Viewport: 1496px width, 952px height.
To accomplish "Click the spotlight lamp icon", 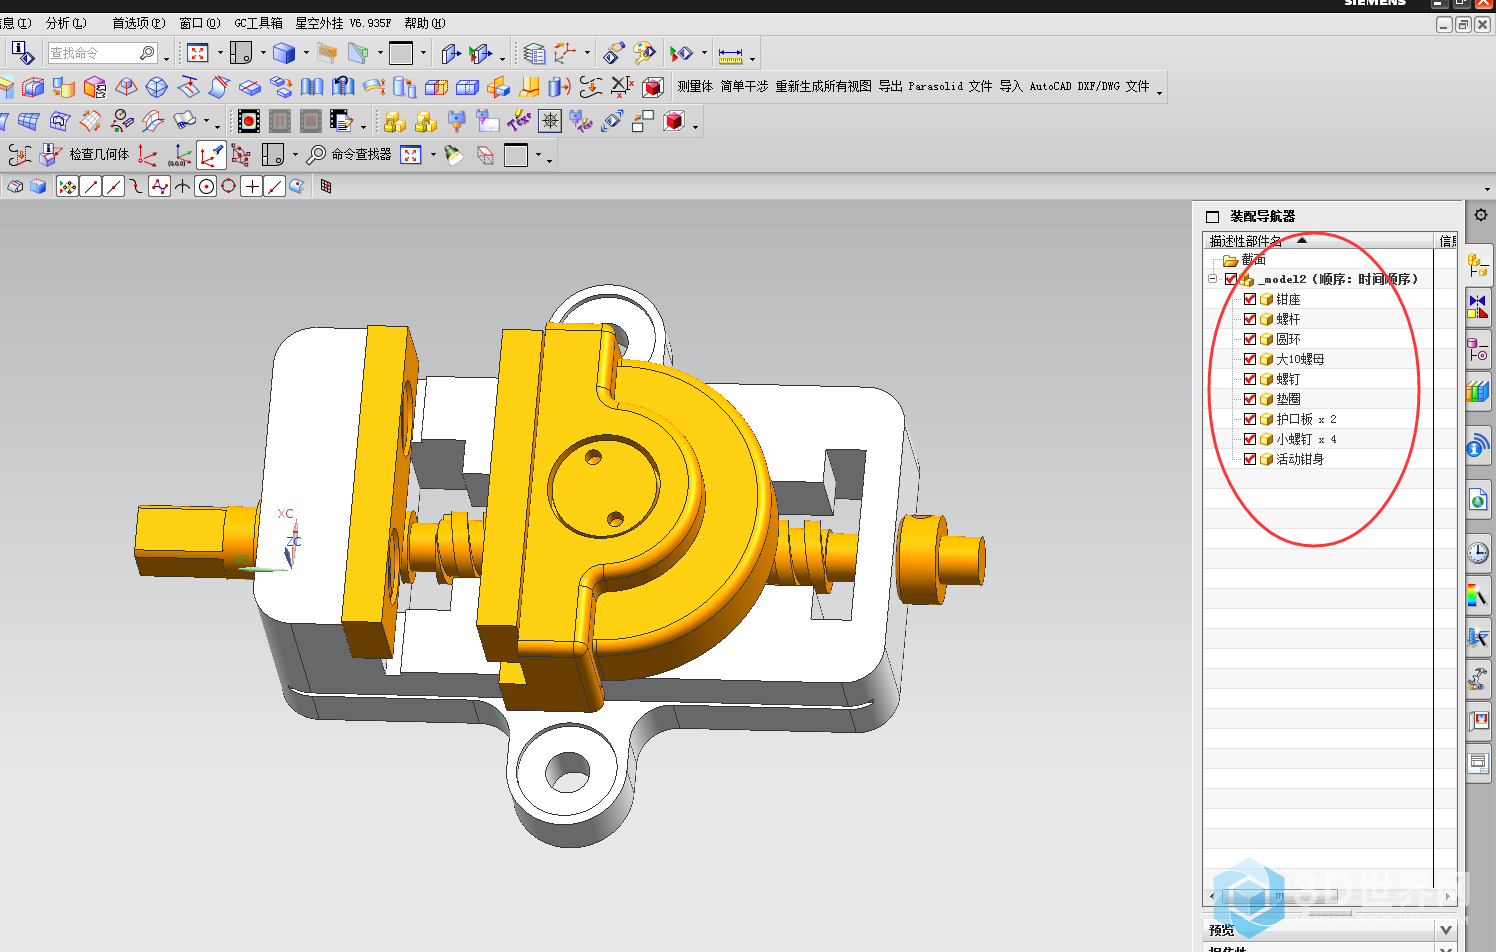I will (454, 155).
